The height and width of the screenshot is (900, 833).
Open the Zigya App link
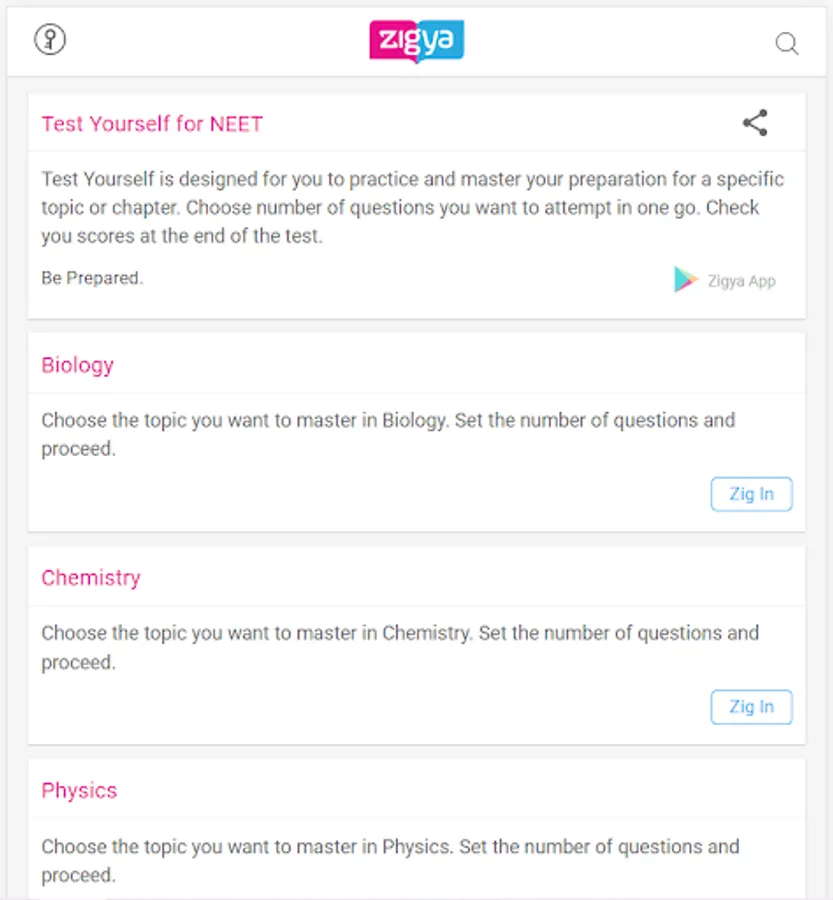click(741, 281)
